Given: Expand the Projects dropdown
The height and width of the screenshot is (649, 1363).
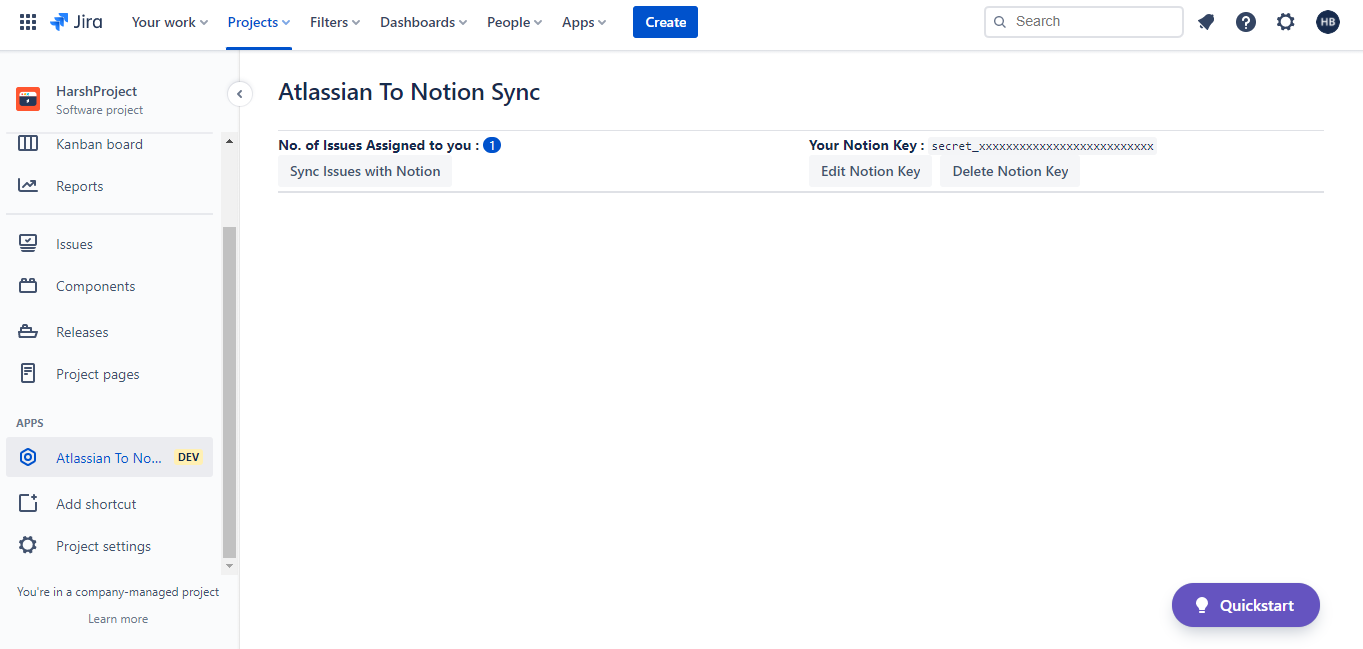Looking at the screenshot, I should (x=259, y=22).
